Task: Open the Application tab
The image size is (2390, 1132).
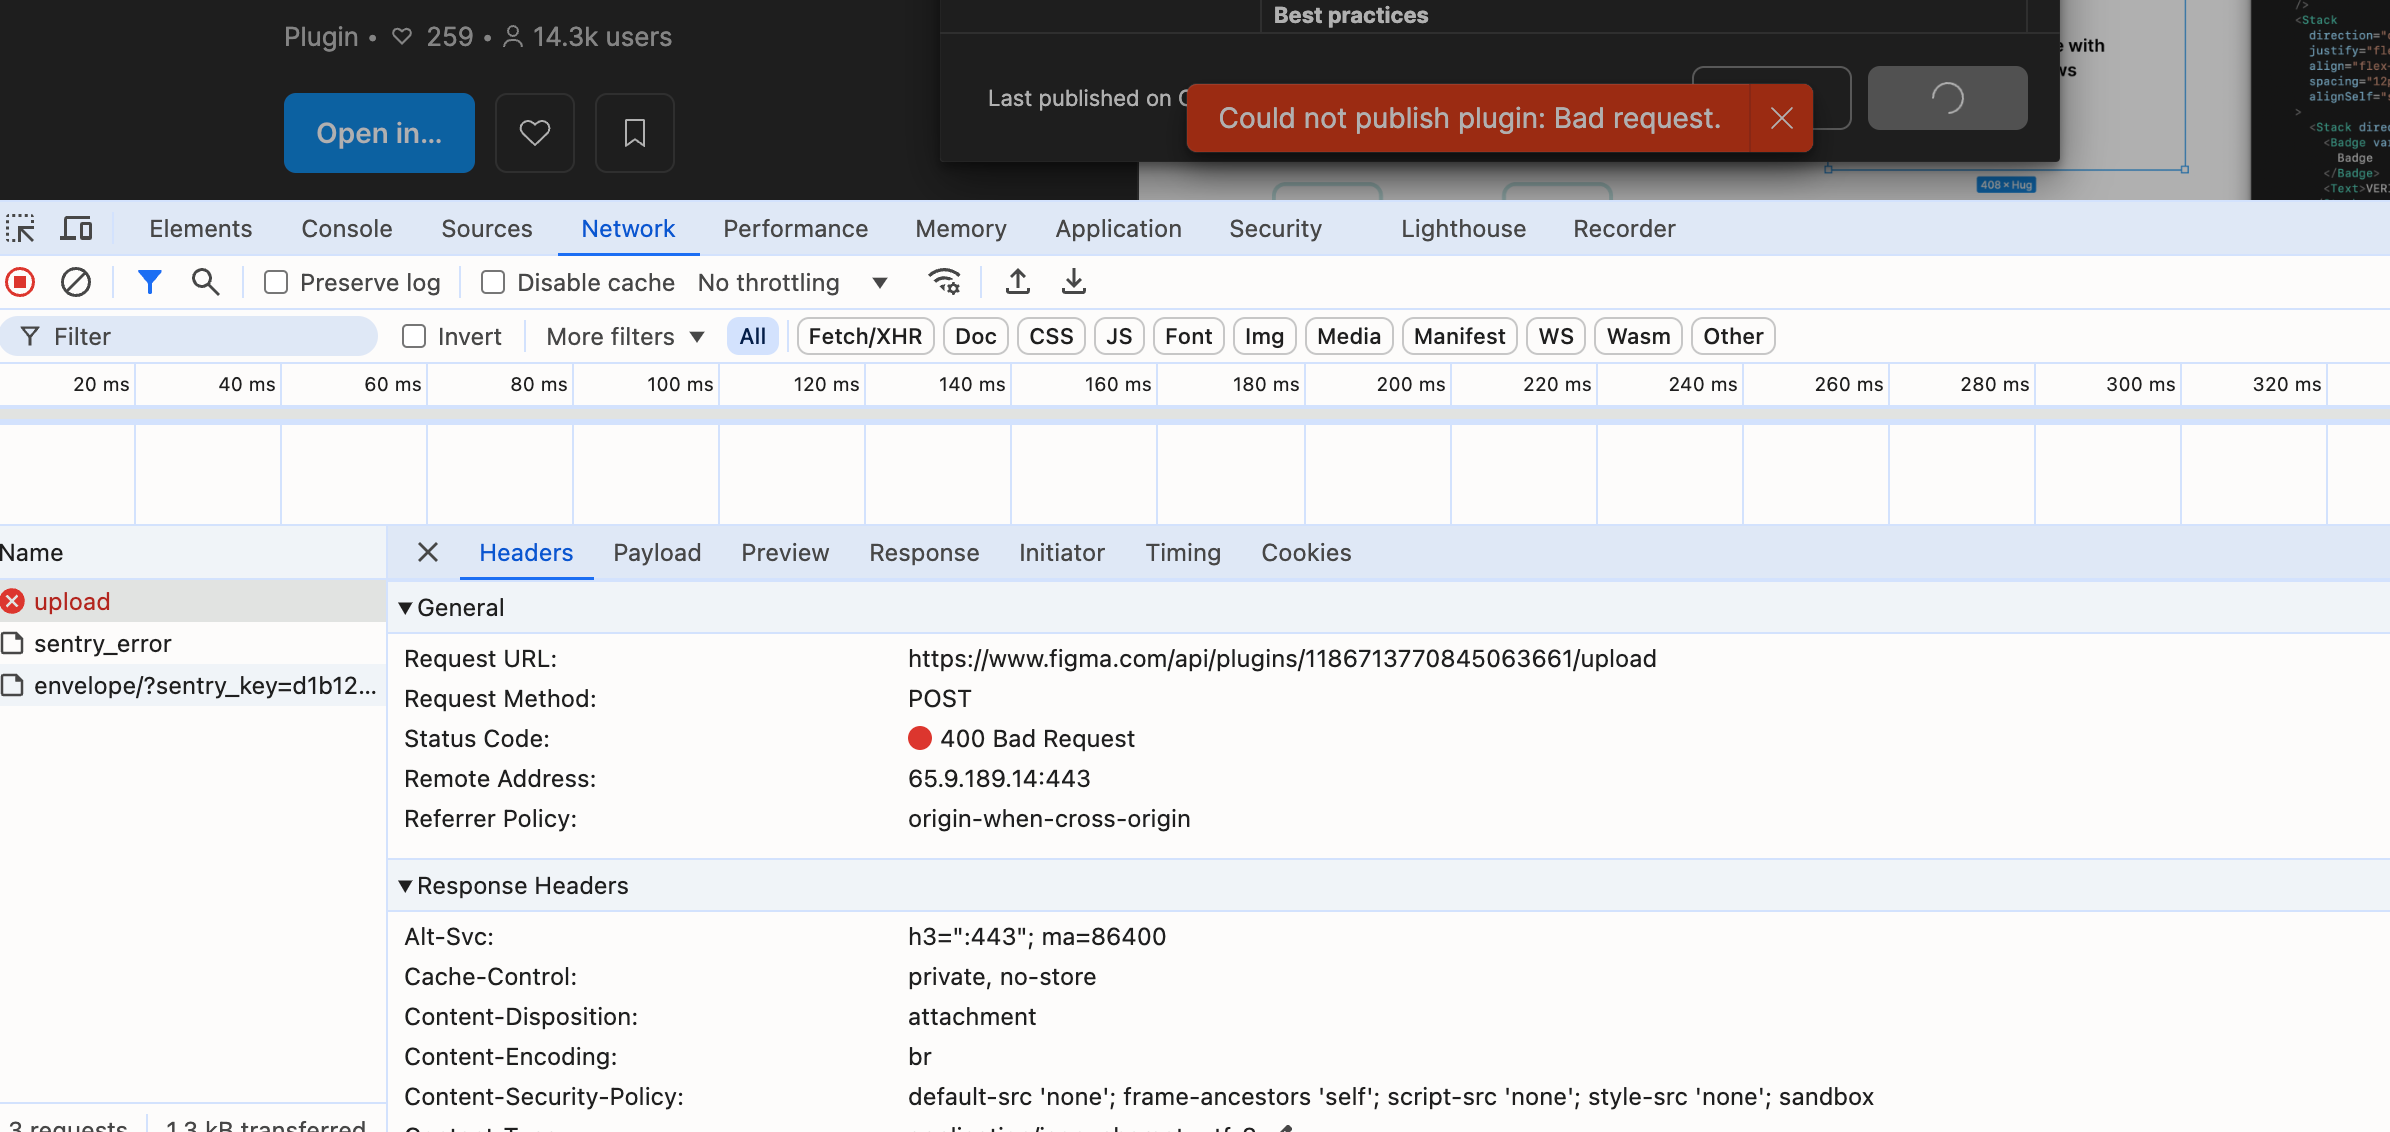Action: coord(1119,229)
